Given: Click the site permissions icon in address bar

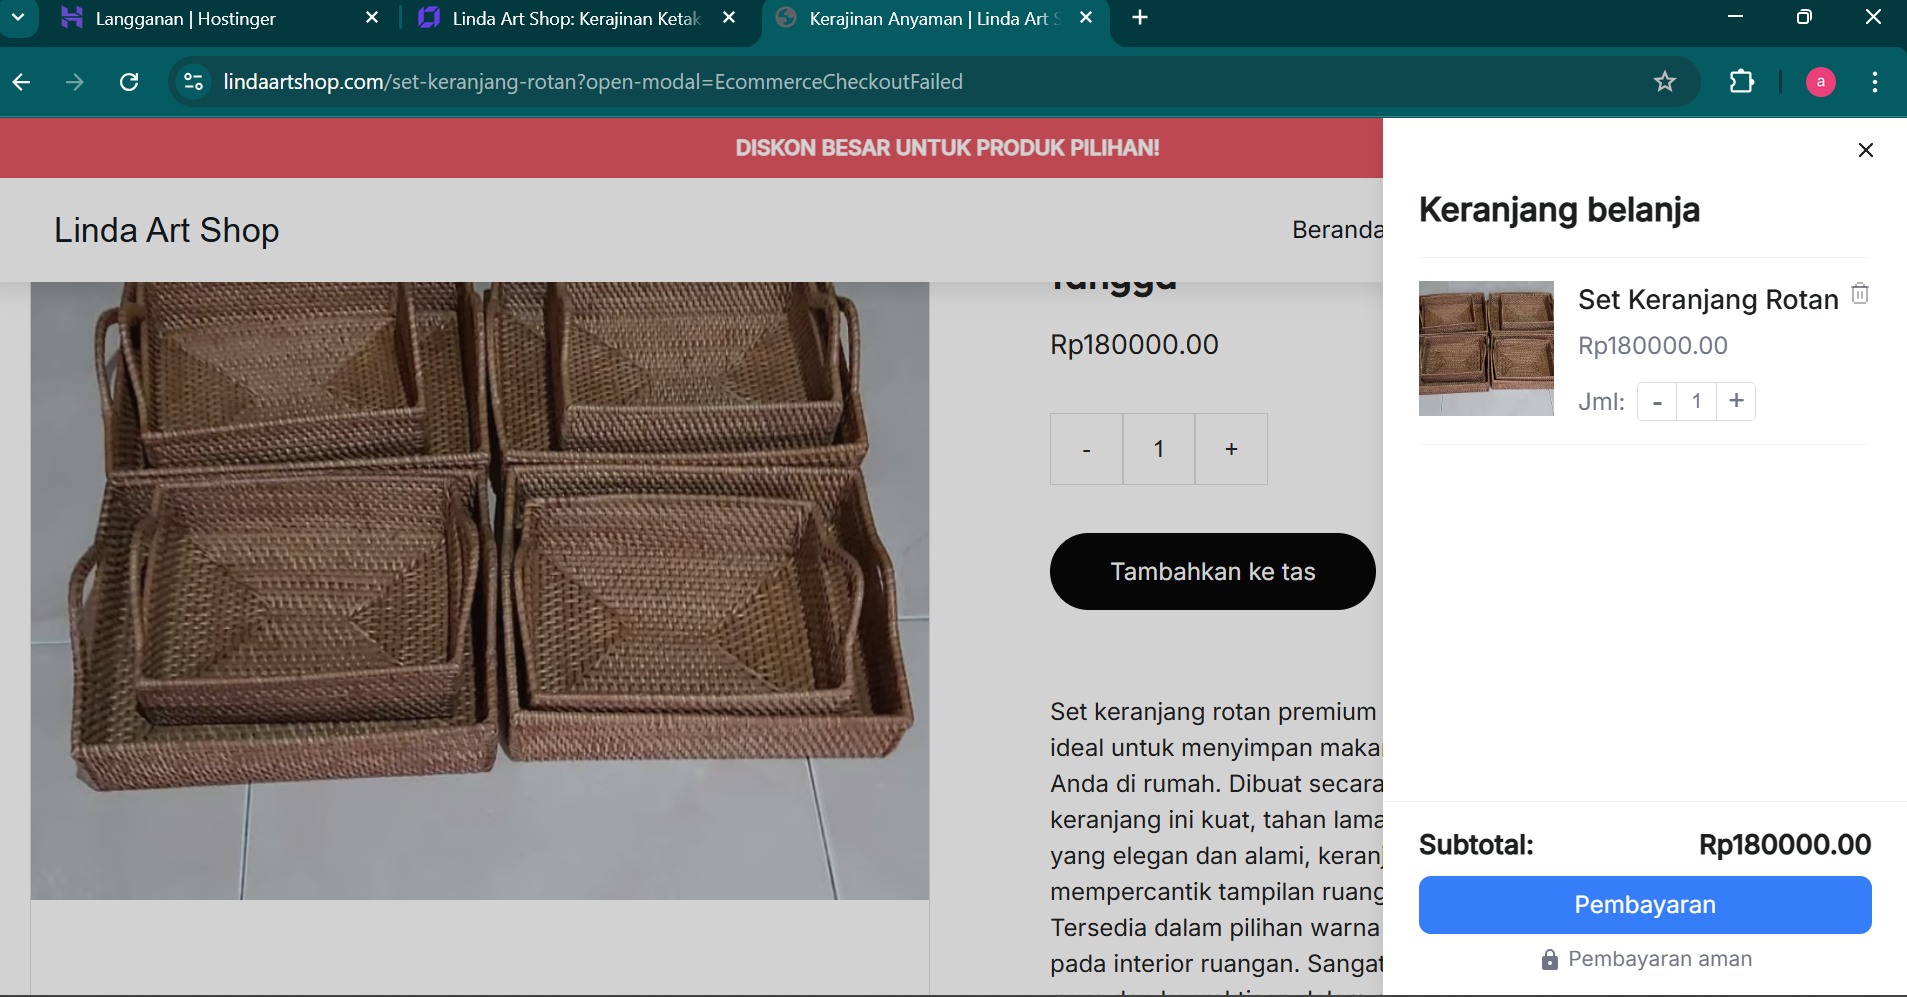Looking at the screenshot, I should tap(191, 82).
